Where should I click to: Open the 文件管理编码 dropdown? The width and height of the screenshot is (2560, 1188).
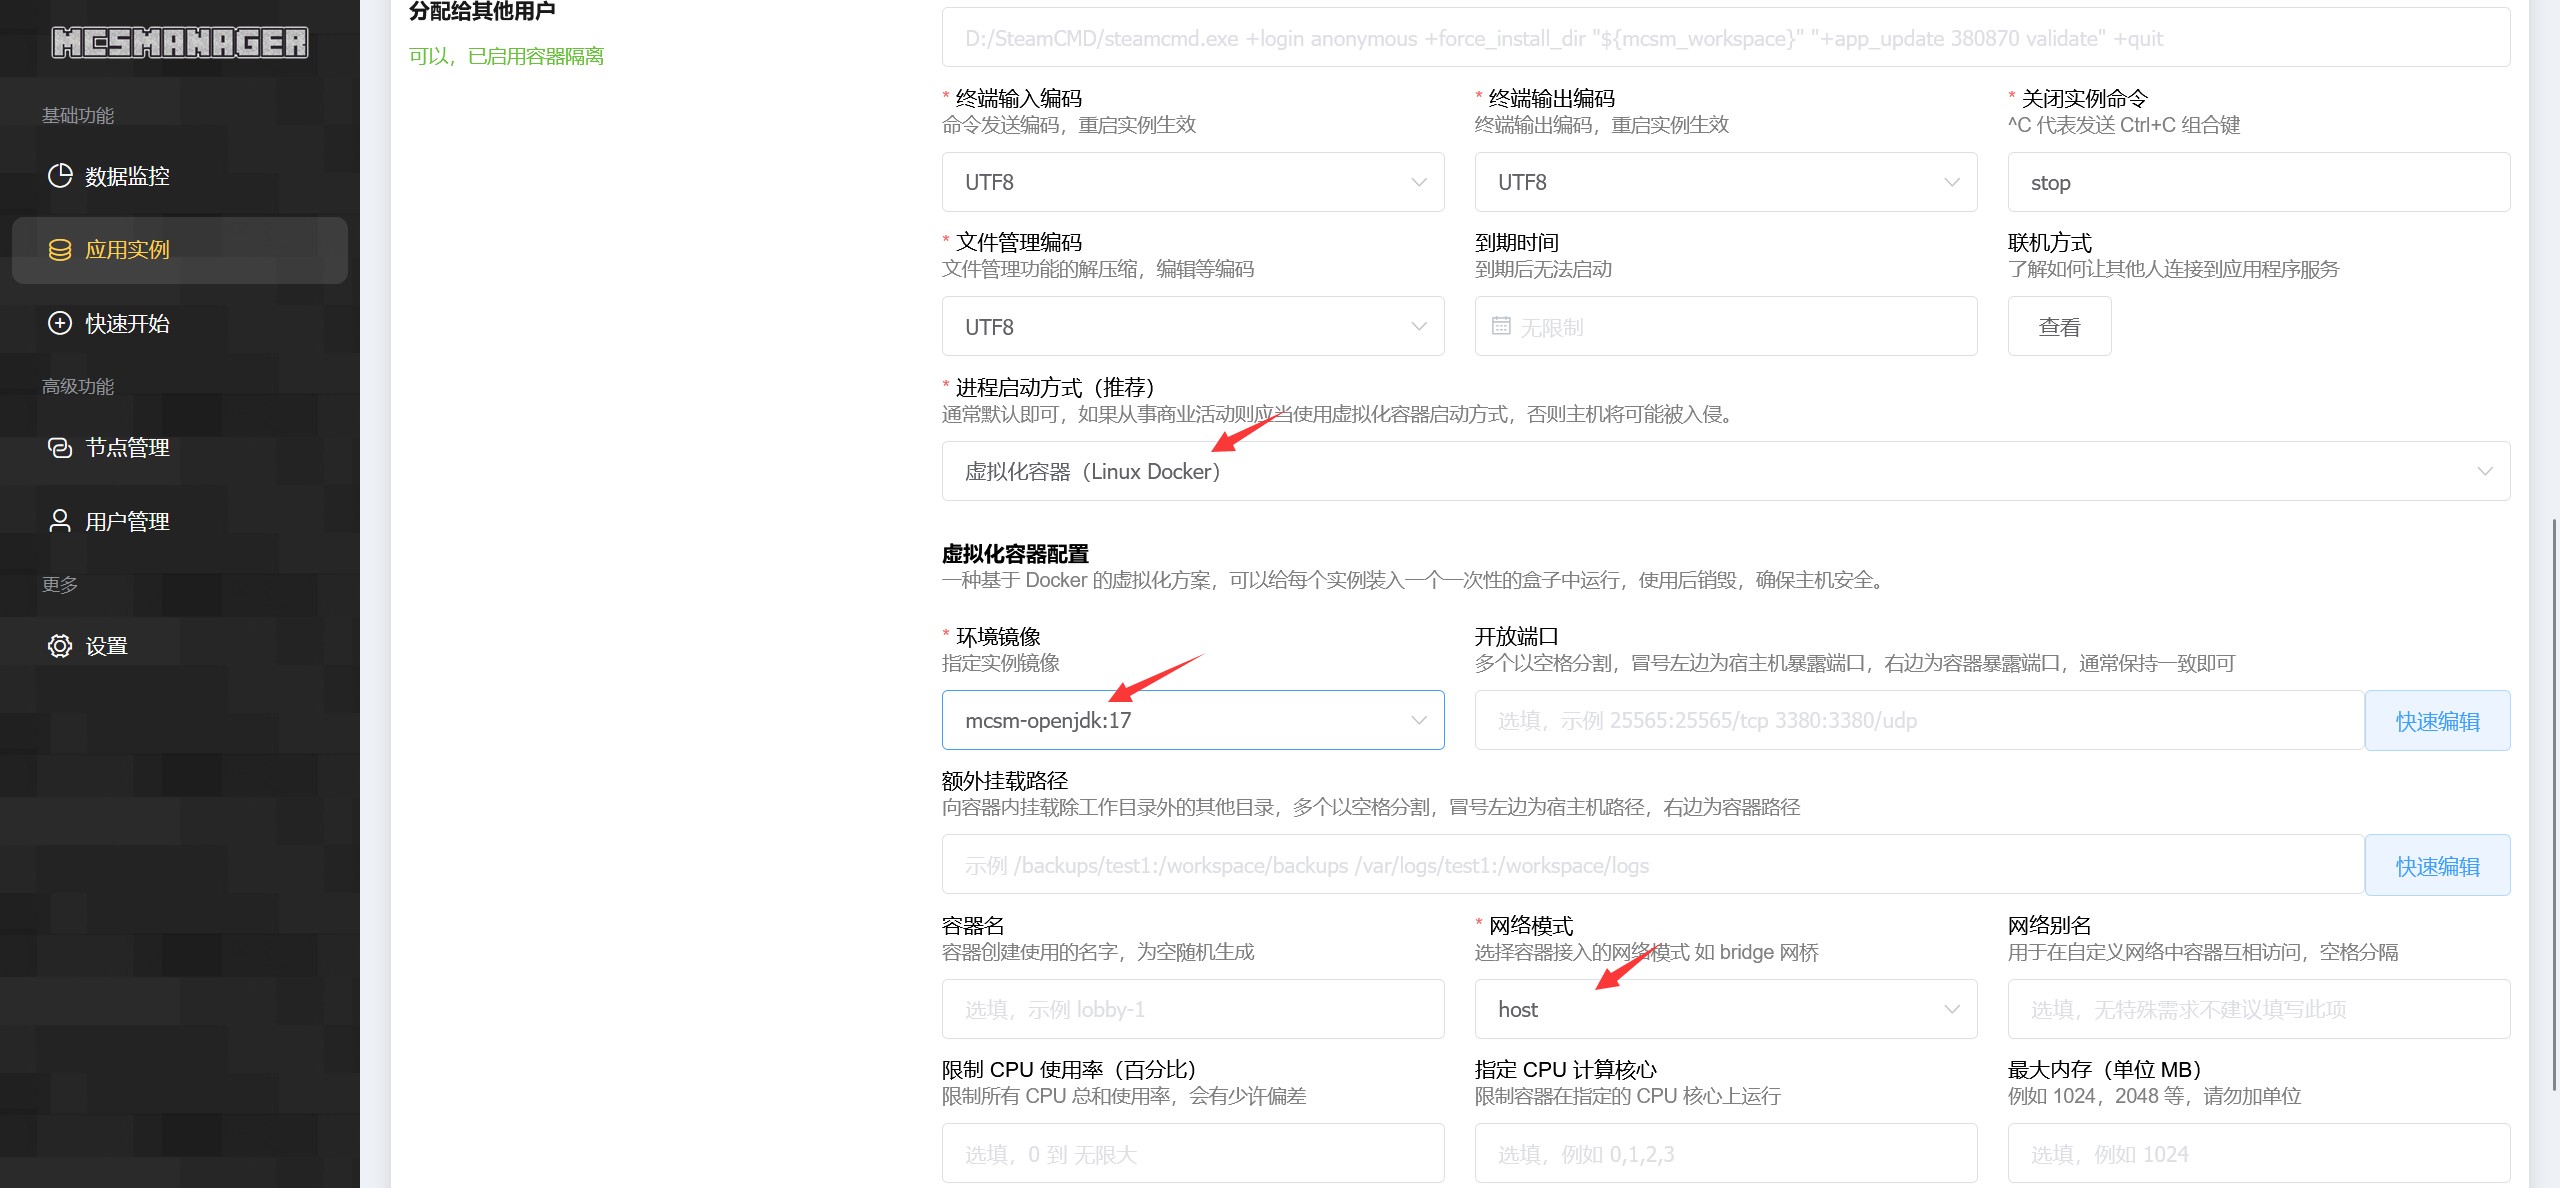coord(1192,327)
